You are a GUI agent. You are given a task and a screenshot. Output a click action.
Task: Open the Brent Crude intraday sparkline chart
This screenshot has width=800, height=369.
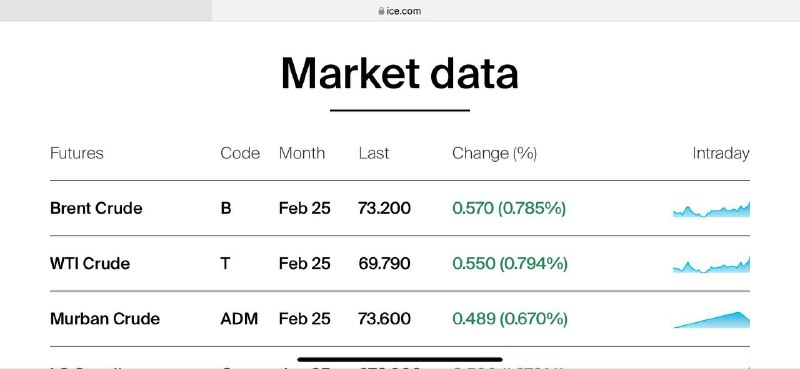(x=711, y=209)
